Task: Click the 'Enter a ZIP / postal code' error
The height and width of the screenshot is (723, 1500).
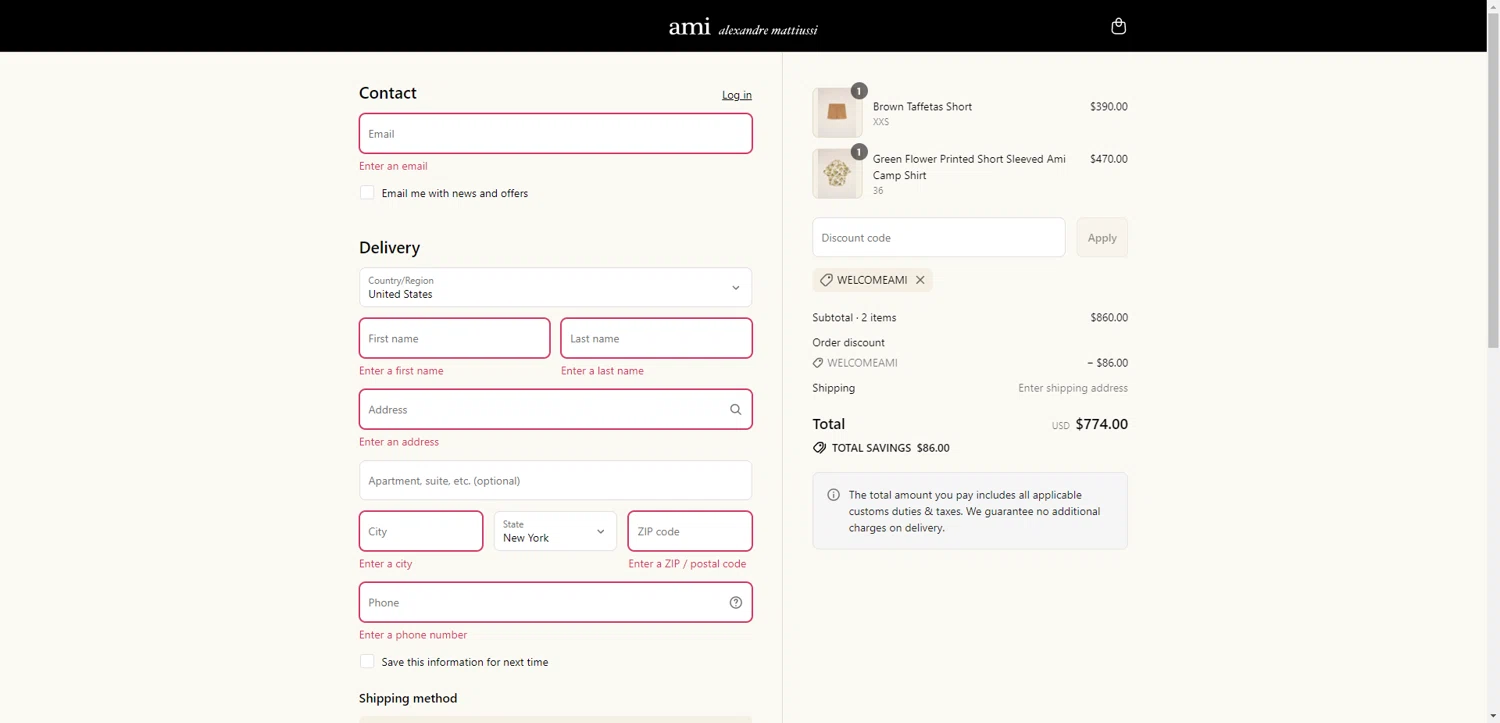Action: (687, 564)
